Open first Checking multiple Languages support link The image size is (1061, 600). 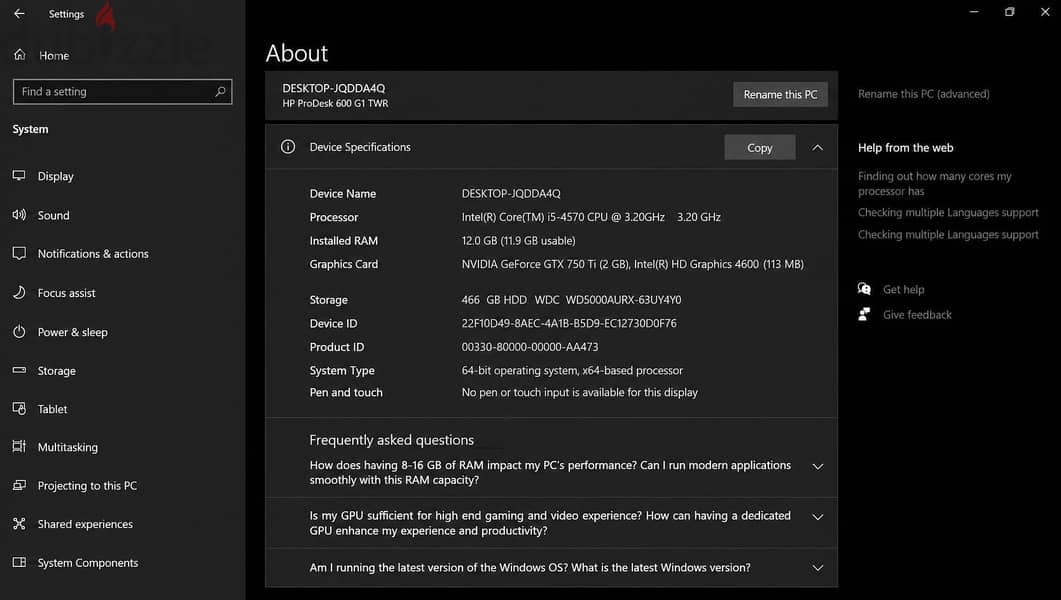(x=948, y=212)
